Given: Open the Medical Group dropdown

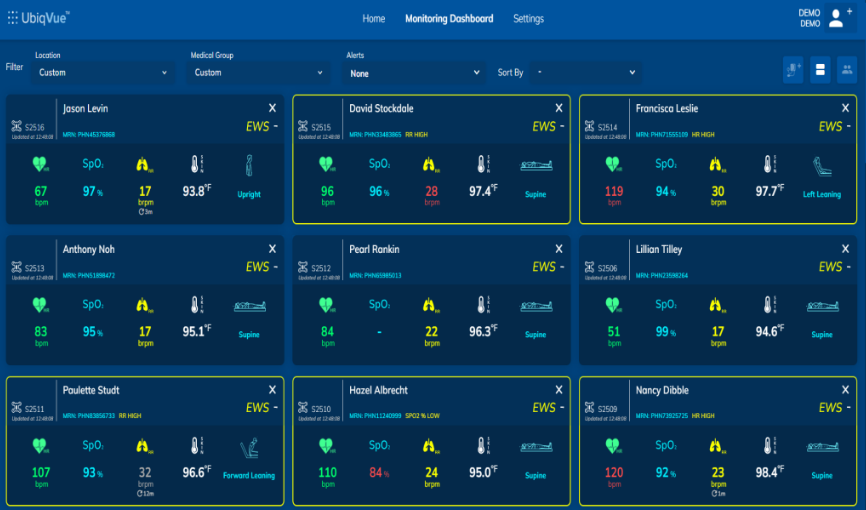Looking at the screenshot, I should 259,73.
